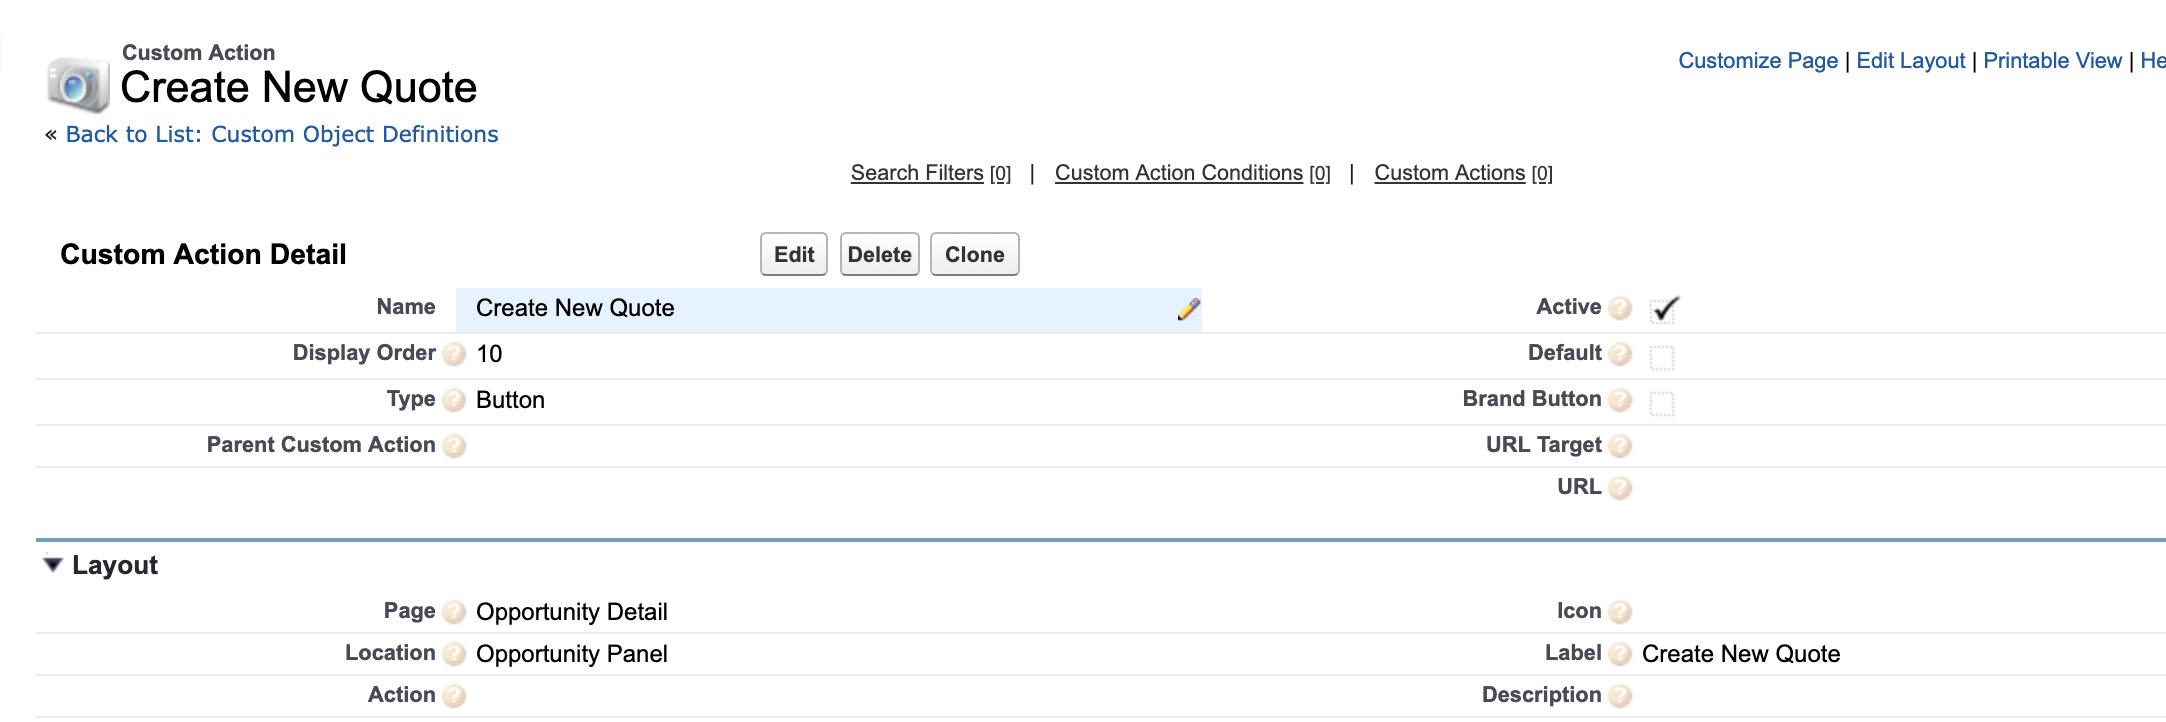
Task: Click the Edit button
Action: [794, 255]
